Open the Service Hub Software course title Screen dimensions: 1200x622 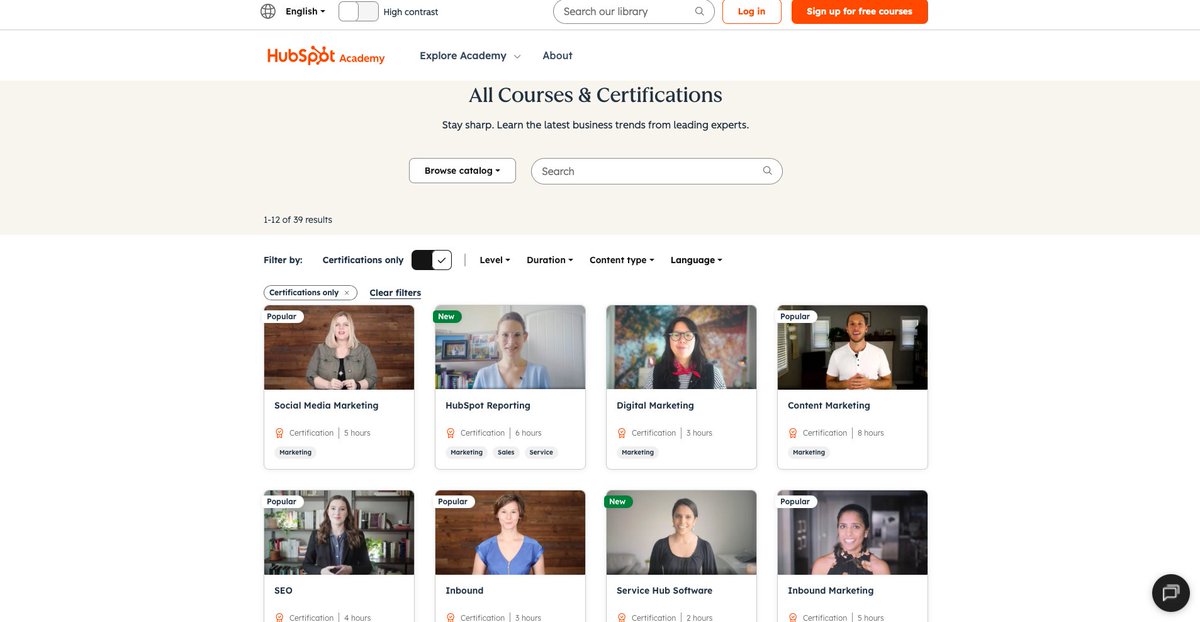tap(664, 591)
